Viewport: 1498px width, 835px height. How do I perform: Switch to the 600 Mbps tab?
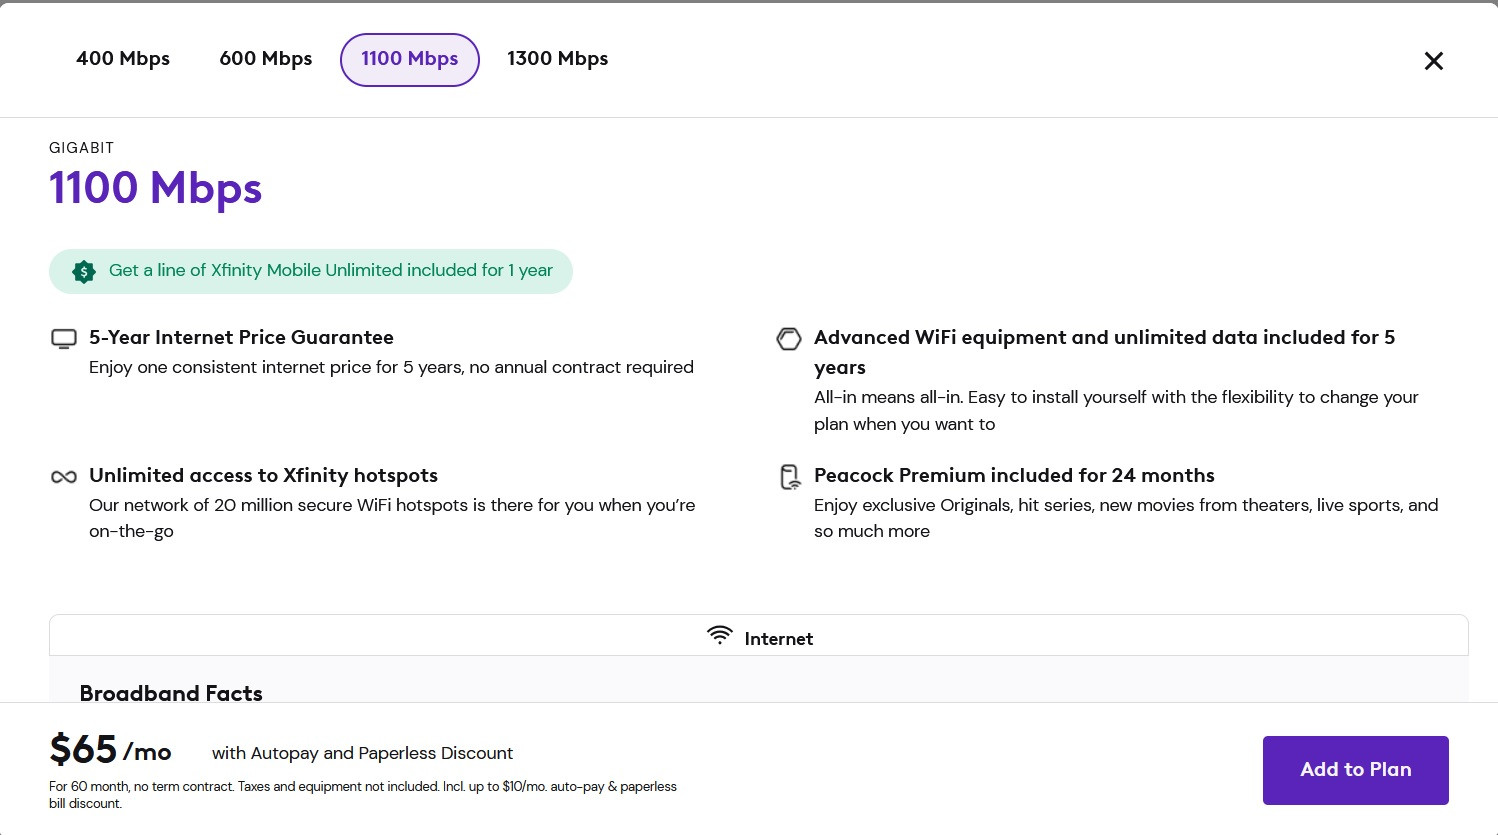[266, 59]
